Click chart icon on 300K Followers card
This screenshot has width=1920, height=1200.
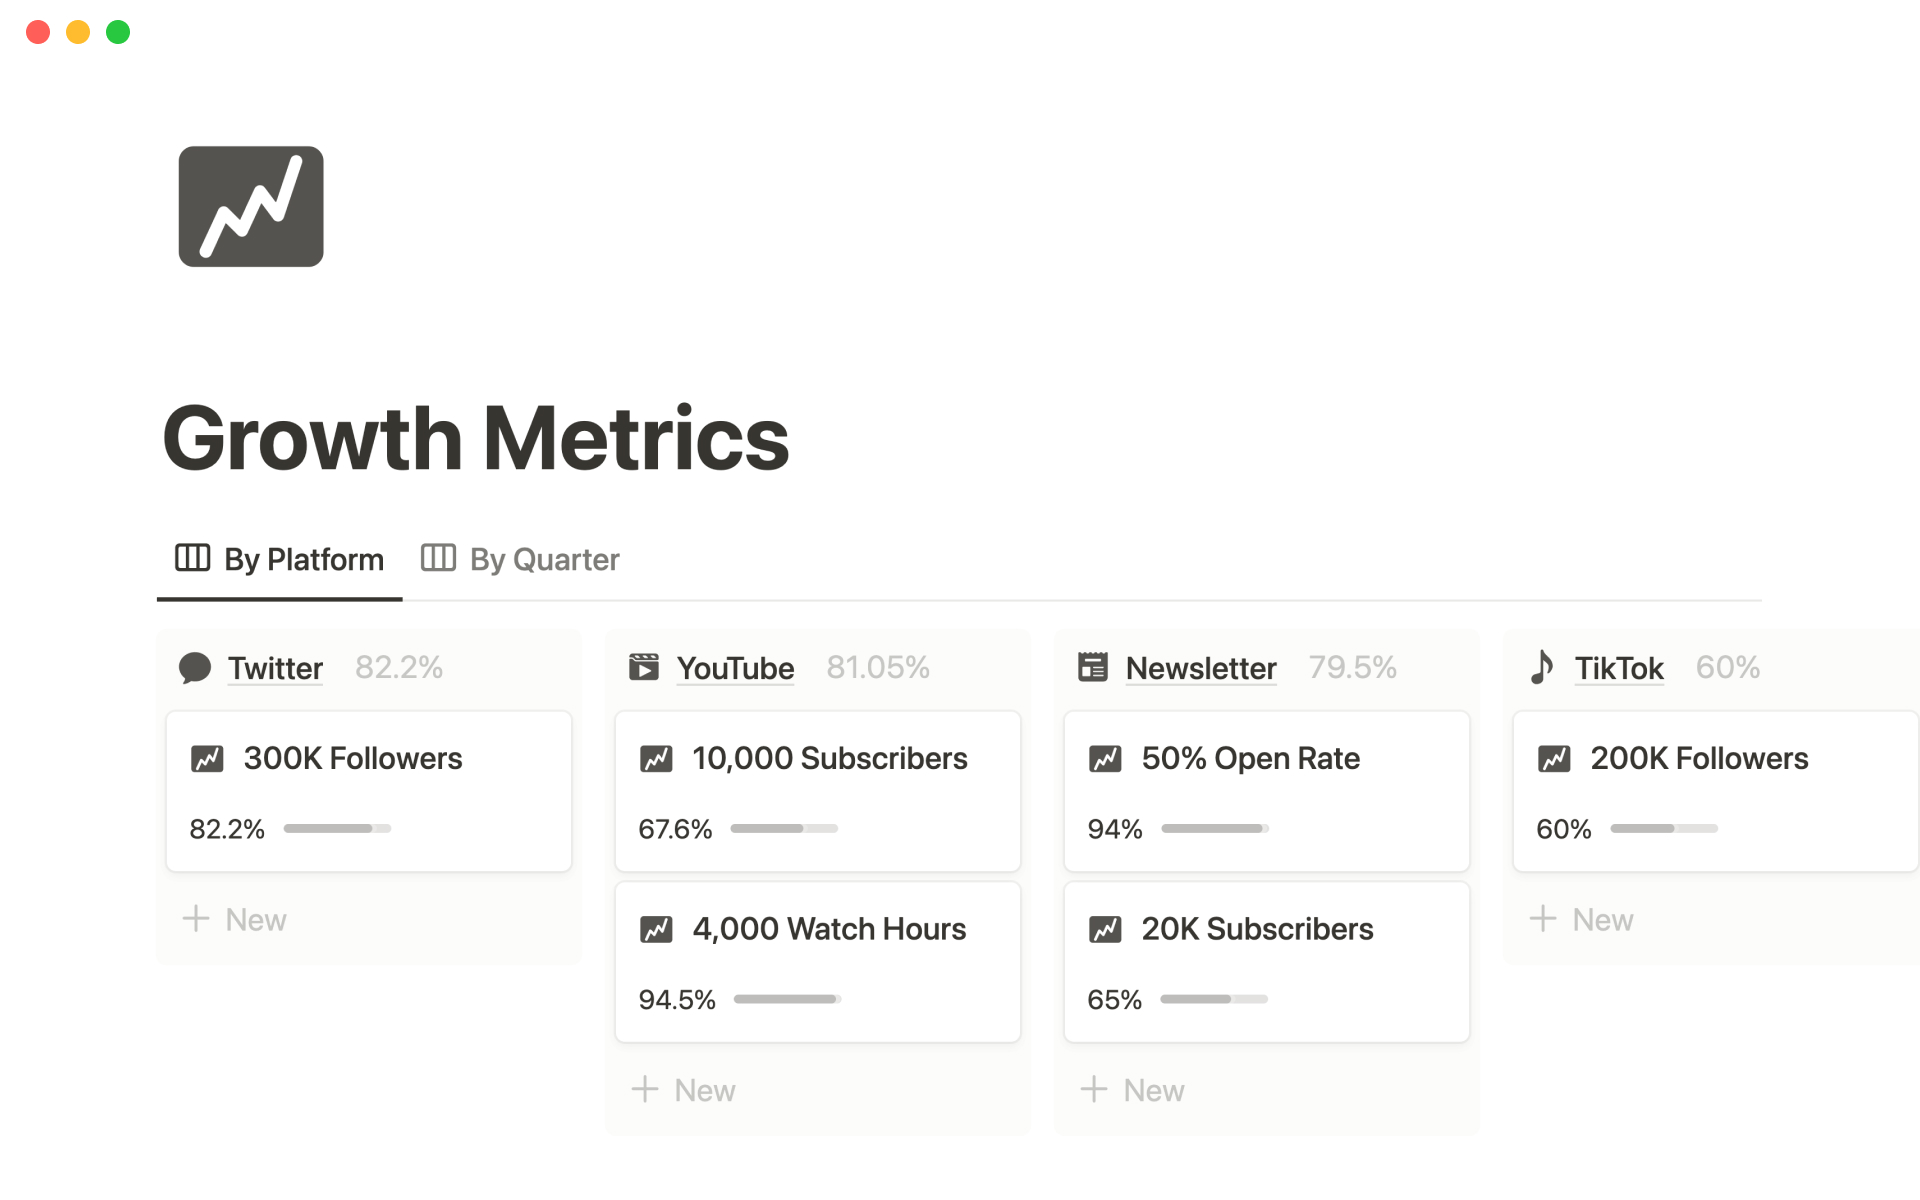point(207,759)
